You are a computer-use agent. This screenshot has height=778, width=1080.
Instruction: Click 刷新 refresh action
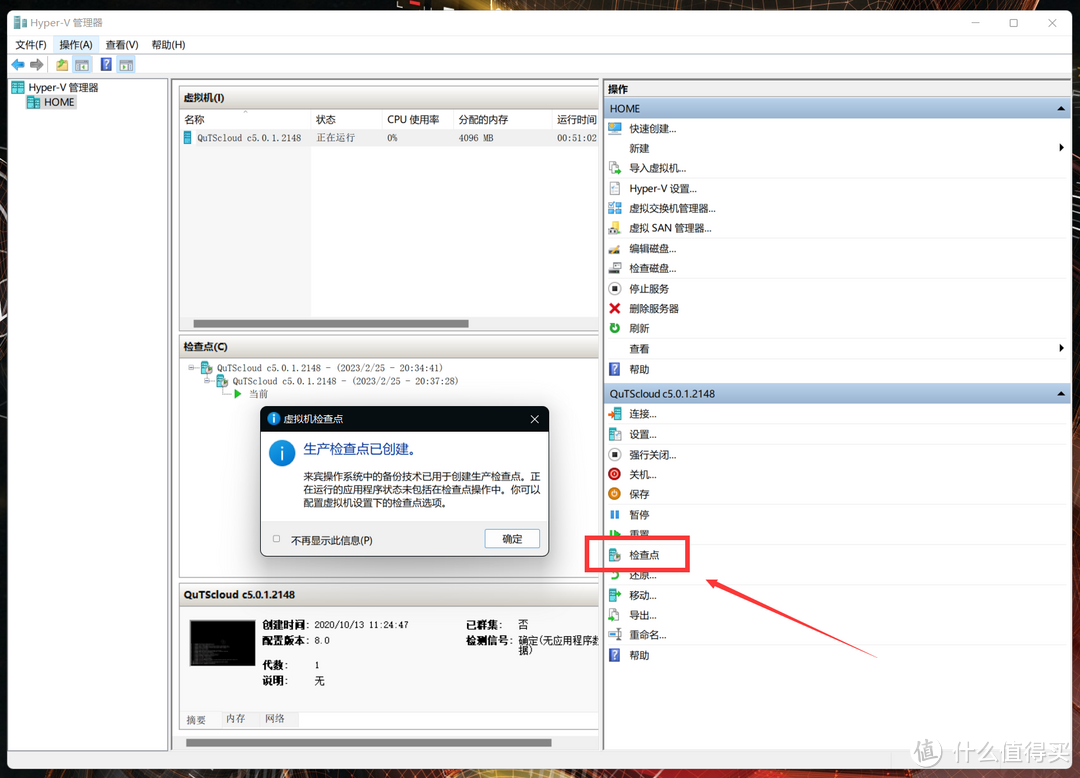pyautogui.click(x=638, y=328)
